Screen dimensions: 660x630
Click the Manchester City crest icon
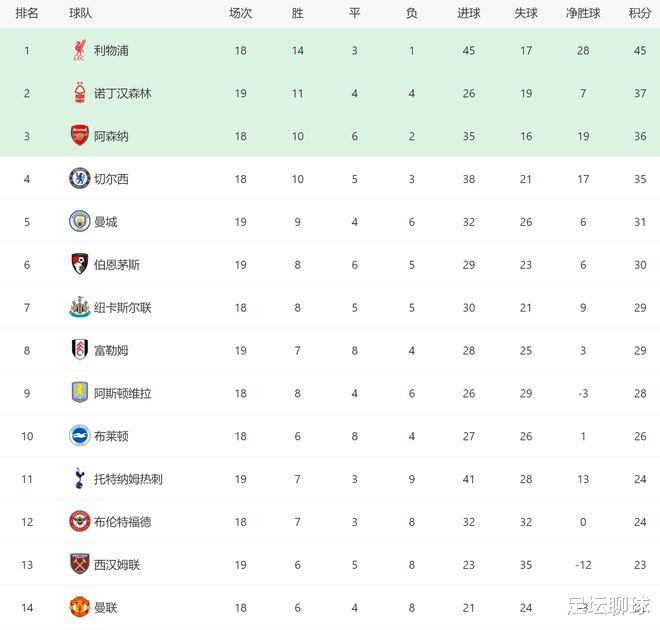pos(80,221)
